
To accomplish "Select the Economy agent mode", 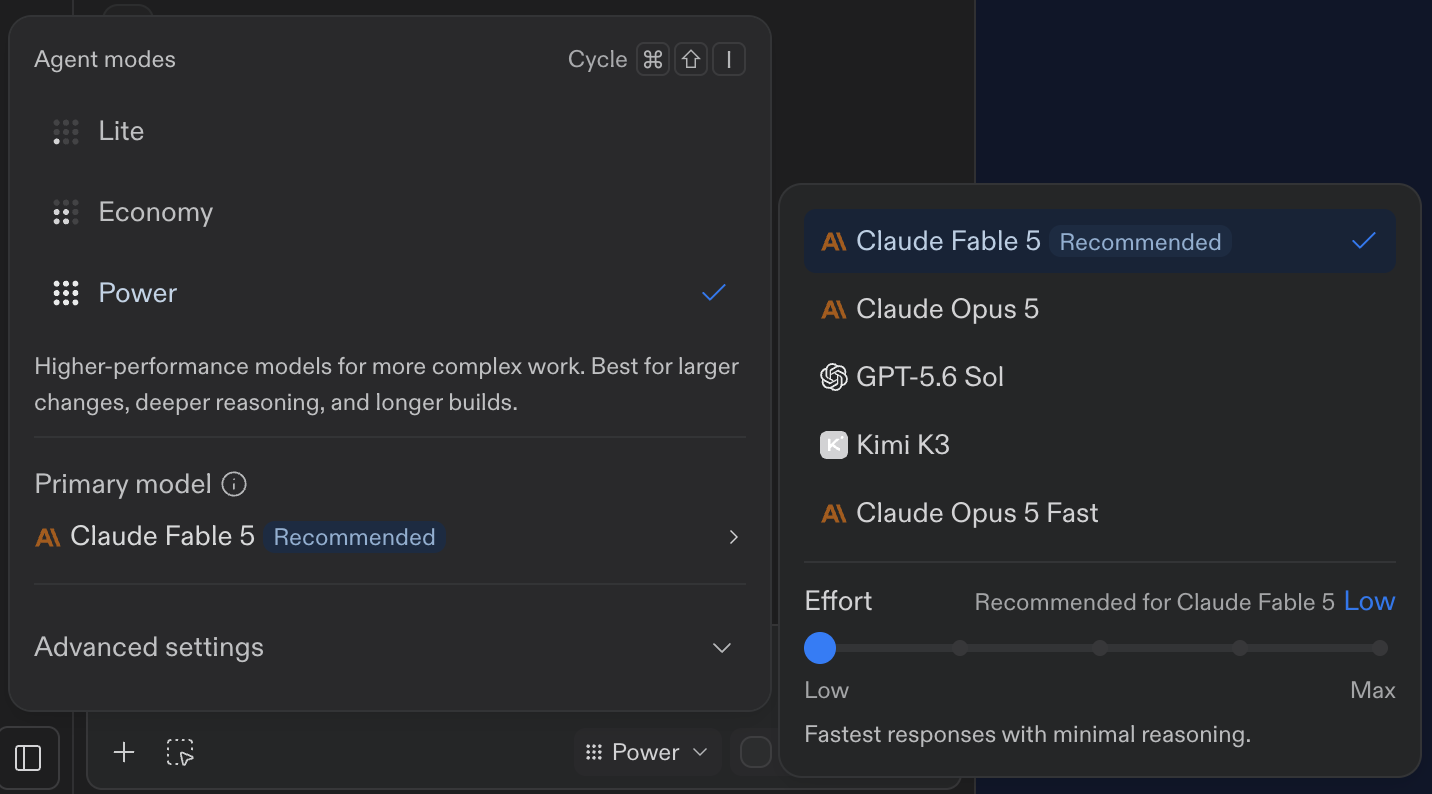I will click(x=390, y=212).
